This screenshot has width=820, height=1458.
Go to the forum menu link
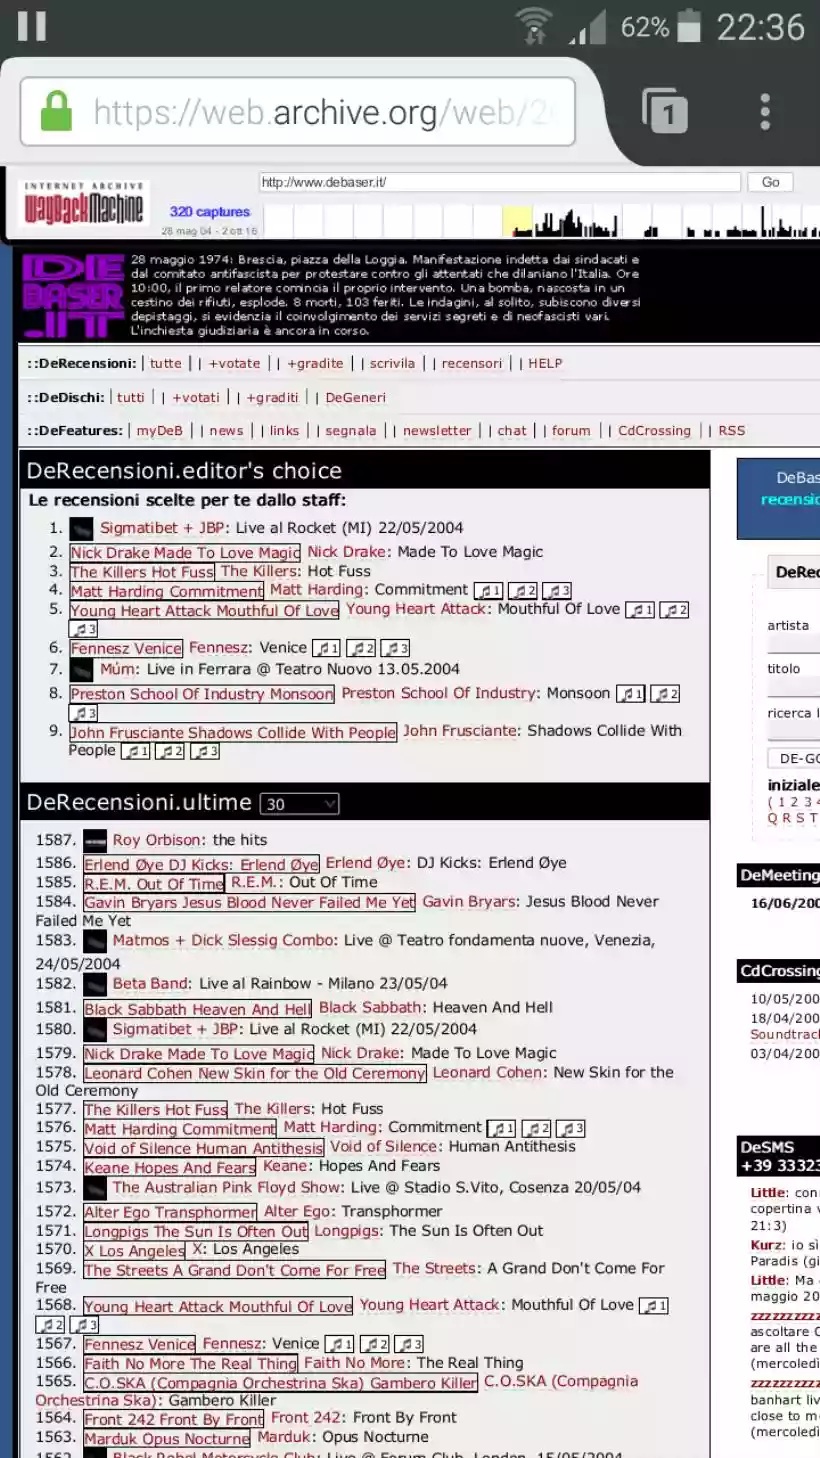571,430
